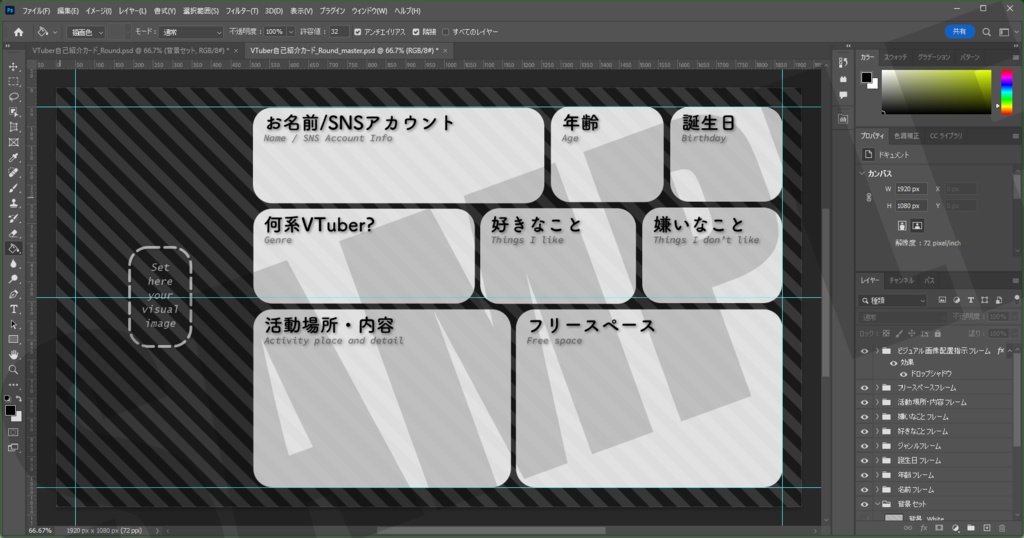Select the Lasso tool
Image resolution: width=1024 pixels, height=538 pixels.
(13, 97)
